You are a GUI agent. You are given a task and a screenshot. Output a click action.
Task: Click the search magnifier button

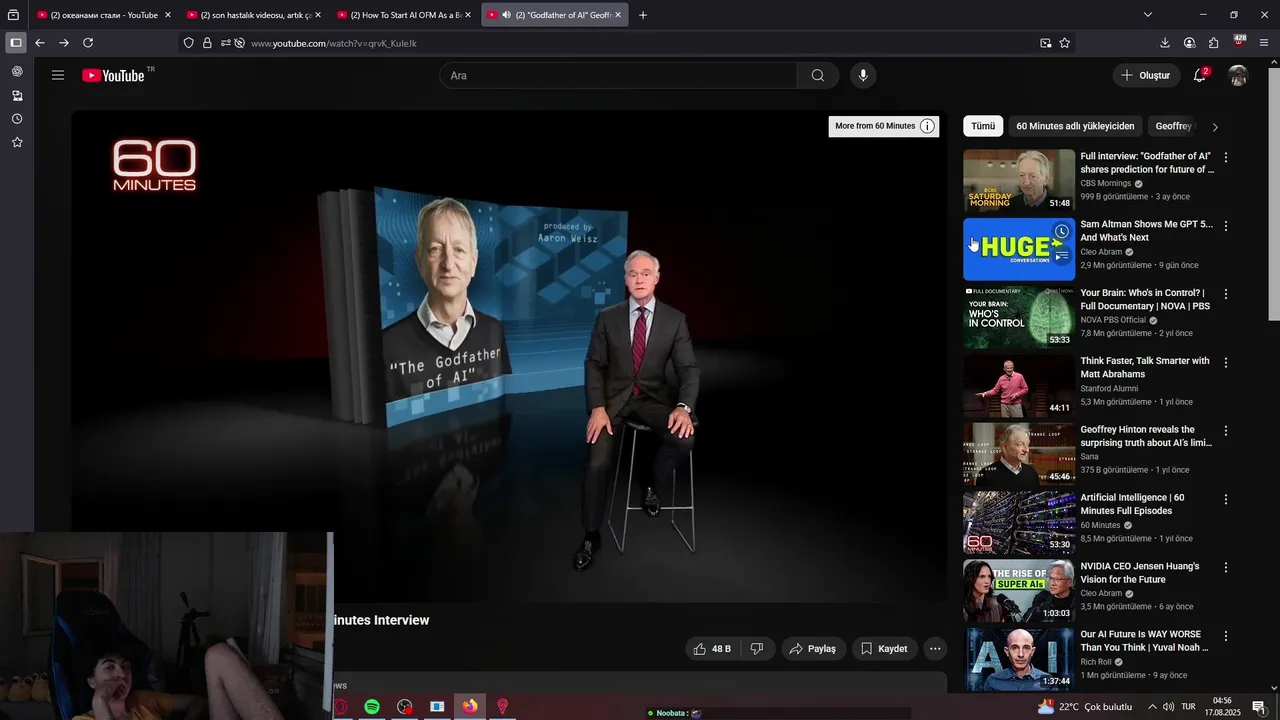click(818, 75)
